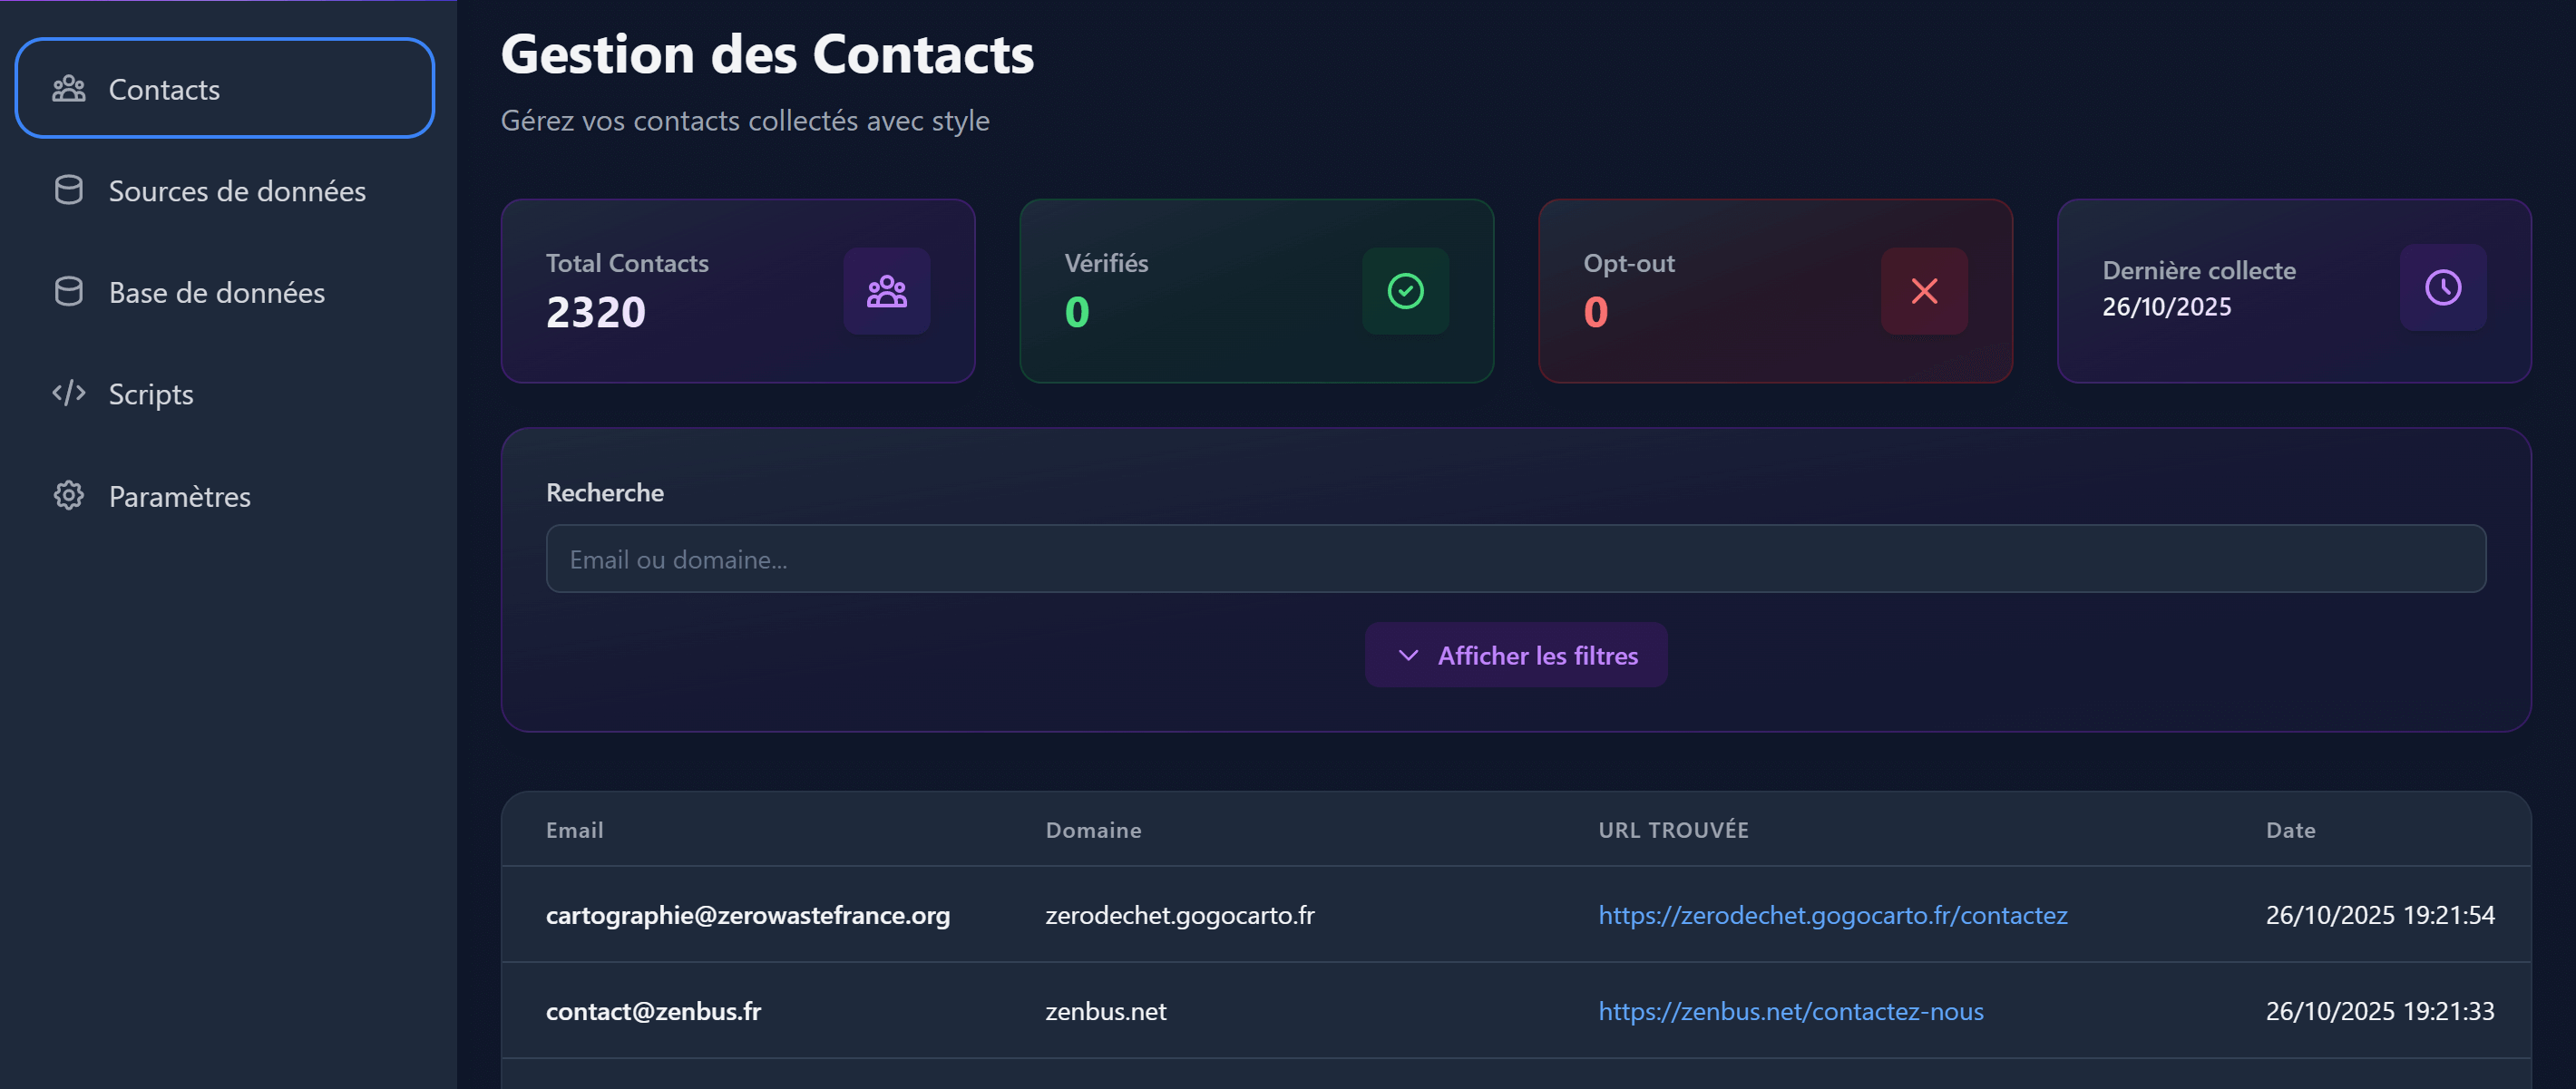Click the chevron beside Afficher les filtres
Screen dimensions: 2576x1089
coord(1408,656)
